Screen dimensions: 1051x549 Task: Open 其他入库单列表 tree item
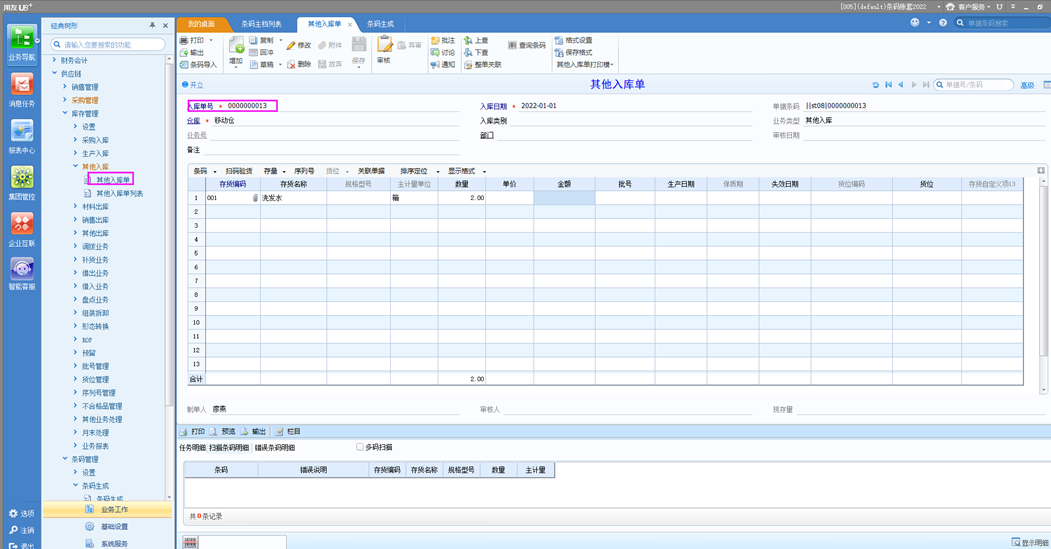click(x=119, y=193)
